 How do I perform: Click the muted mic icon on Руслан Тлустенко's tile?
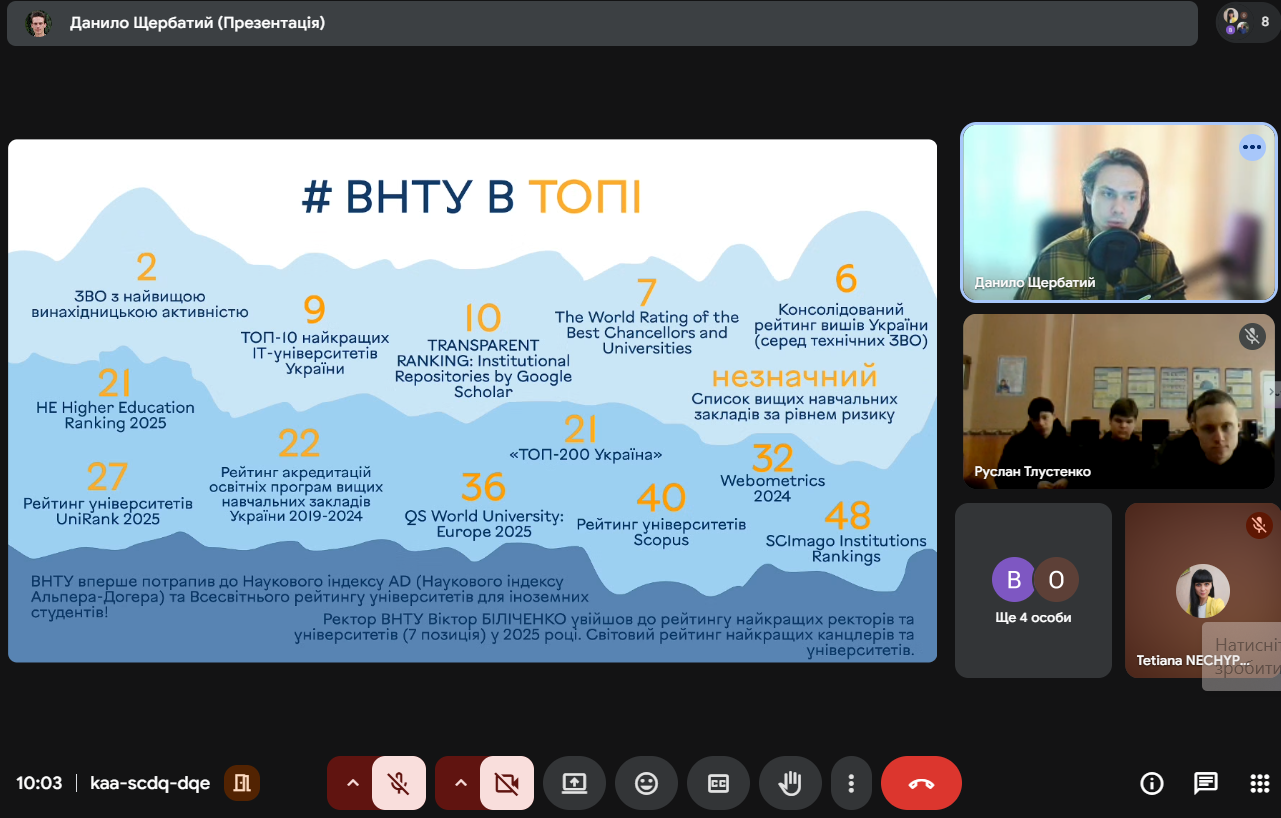coord(1252,336)
